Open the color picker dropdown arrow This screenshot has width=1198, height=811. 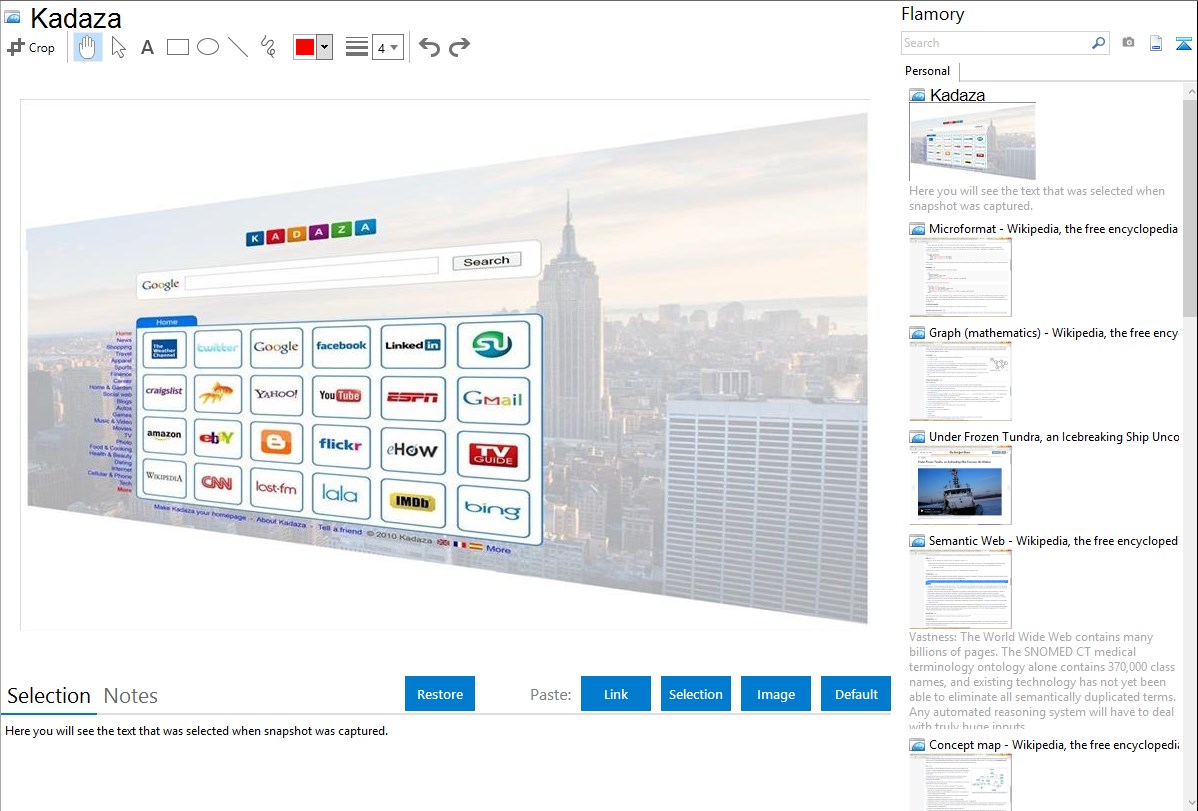325,47
